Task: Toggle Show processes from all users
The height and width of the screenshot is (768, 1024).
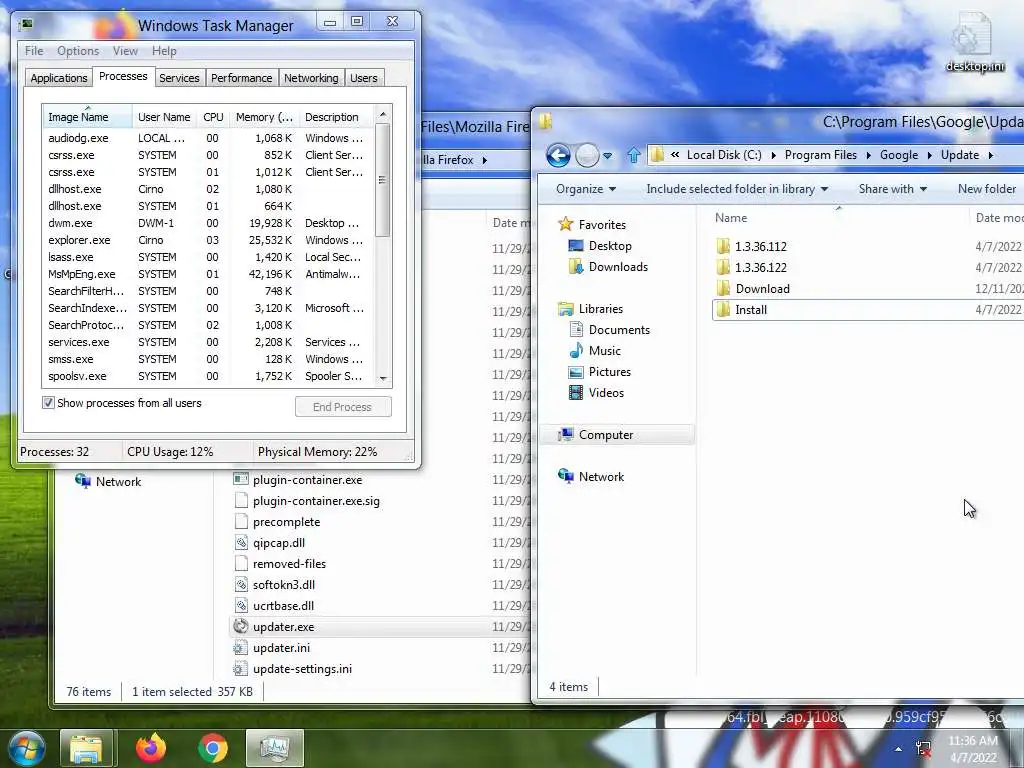Action: (x=48, y=402)
